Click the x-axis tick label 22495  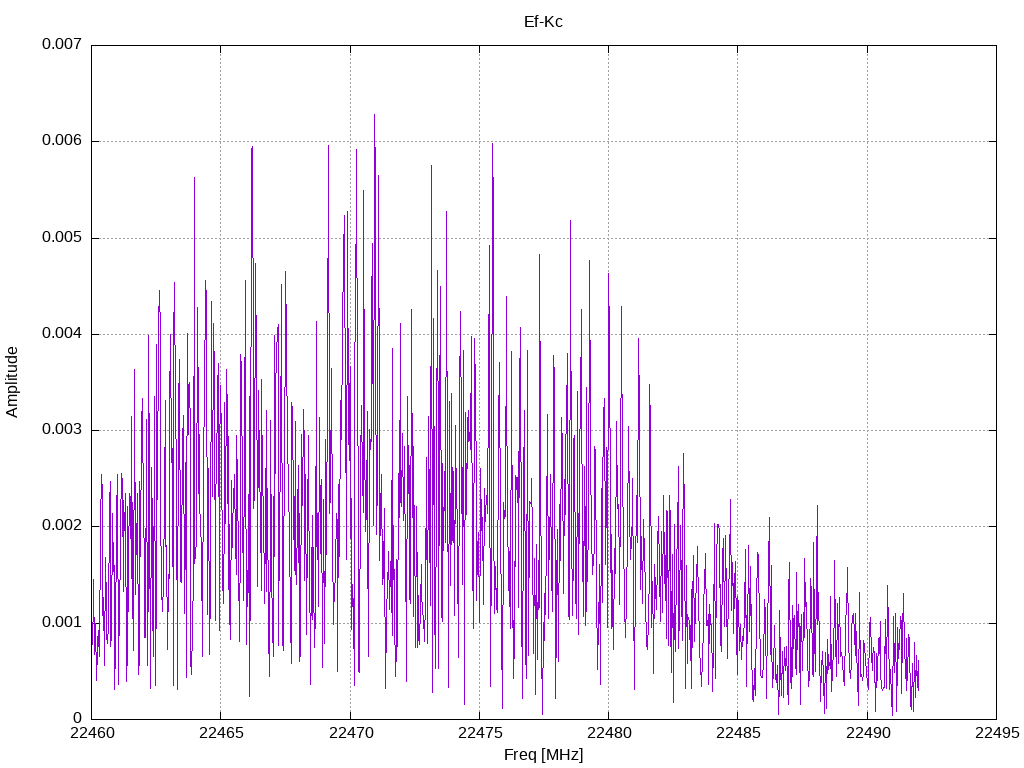coord(997,733)
